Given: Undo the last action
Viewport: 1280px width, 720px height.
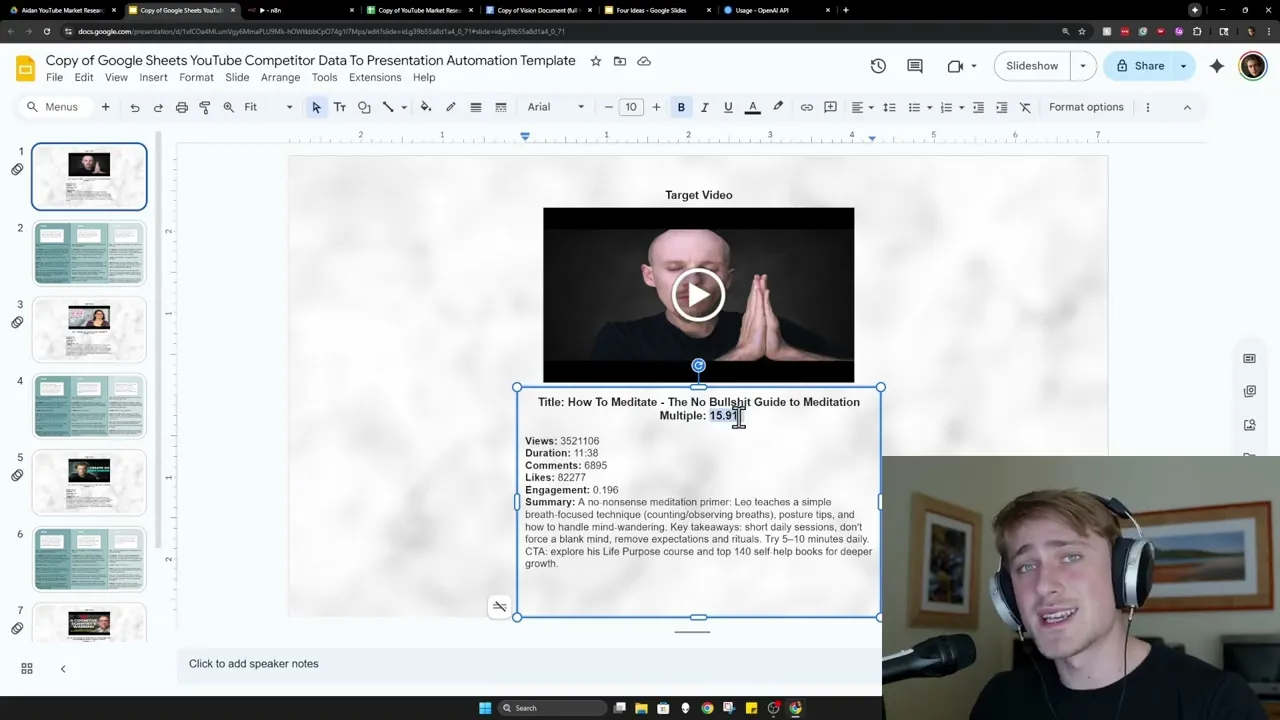Looking at the screenshot, I should pos(134,107).
